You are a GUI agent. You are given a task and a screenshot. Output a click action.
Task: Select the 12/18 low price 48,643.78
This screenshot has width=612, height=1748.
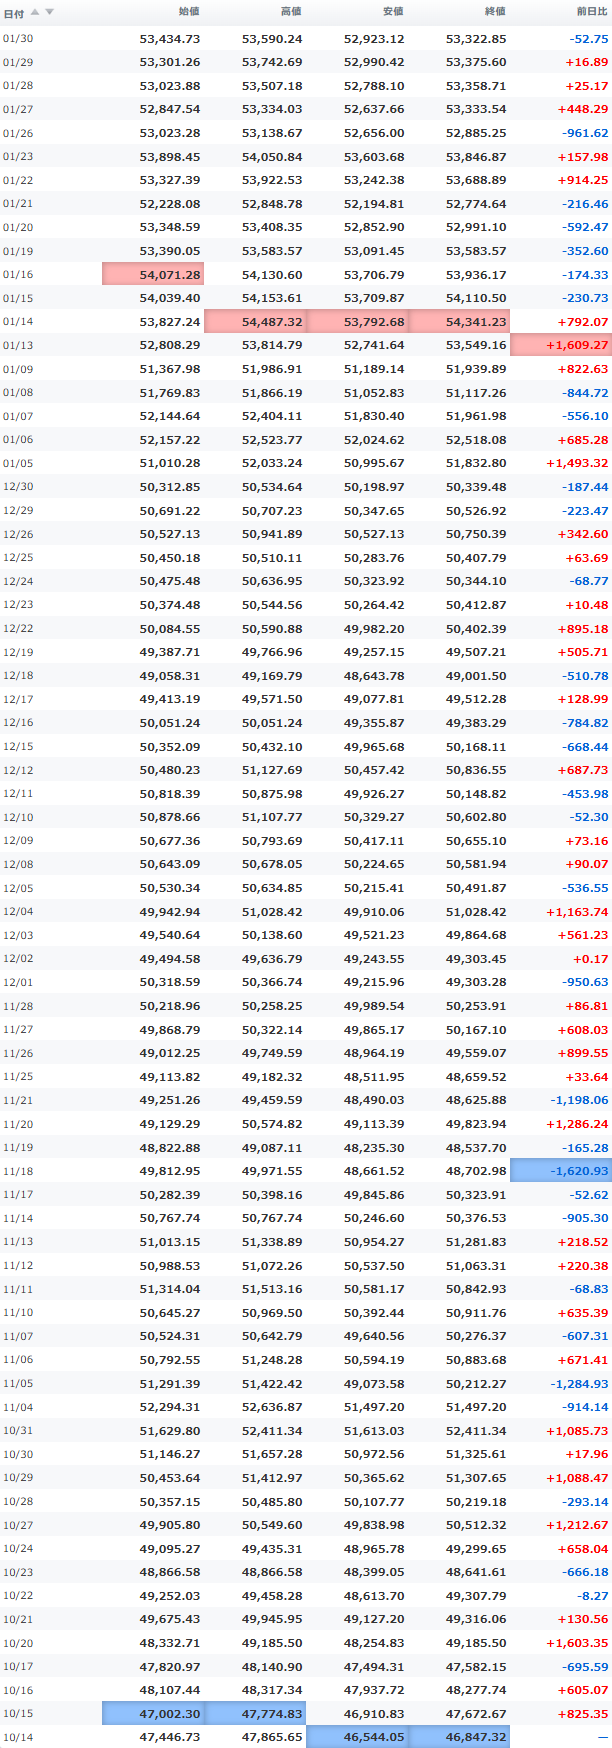[x=374, y=676]
